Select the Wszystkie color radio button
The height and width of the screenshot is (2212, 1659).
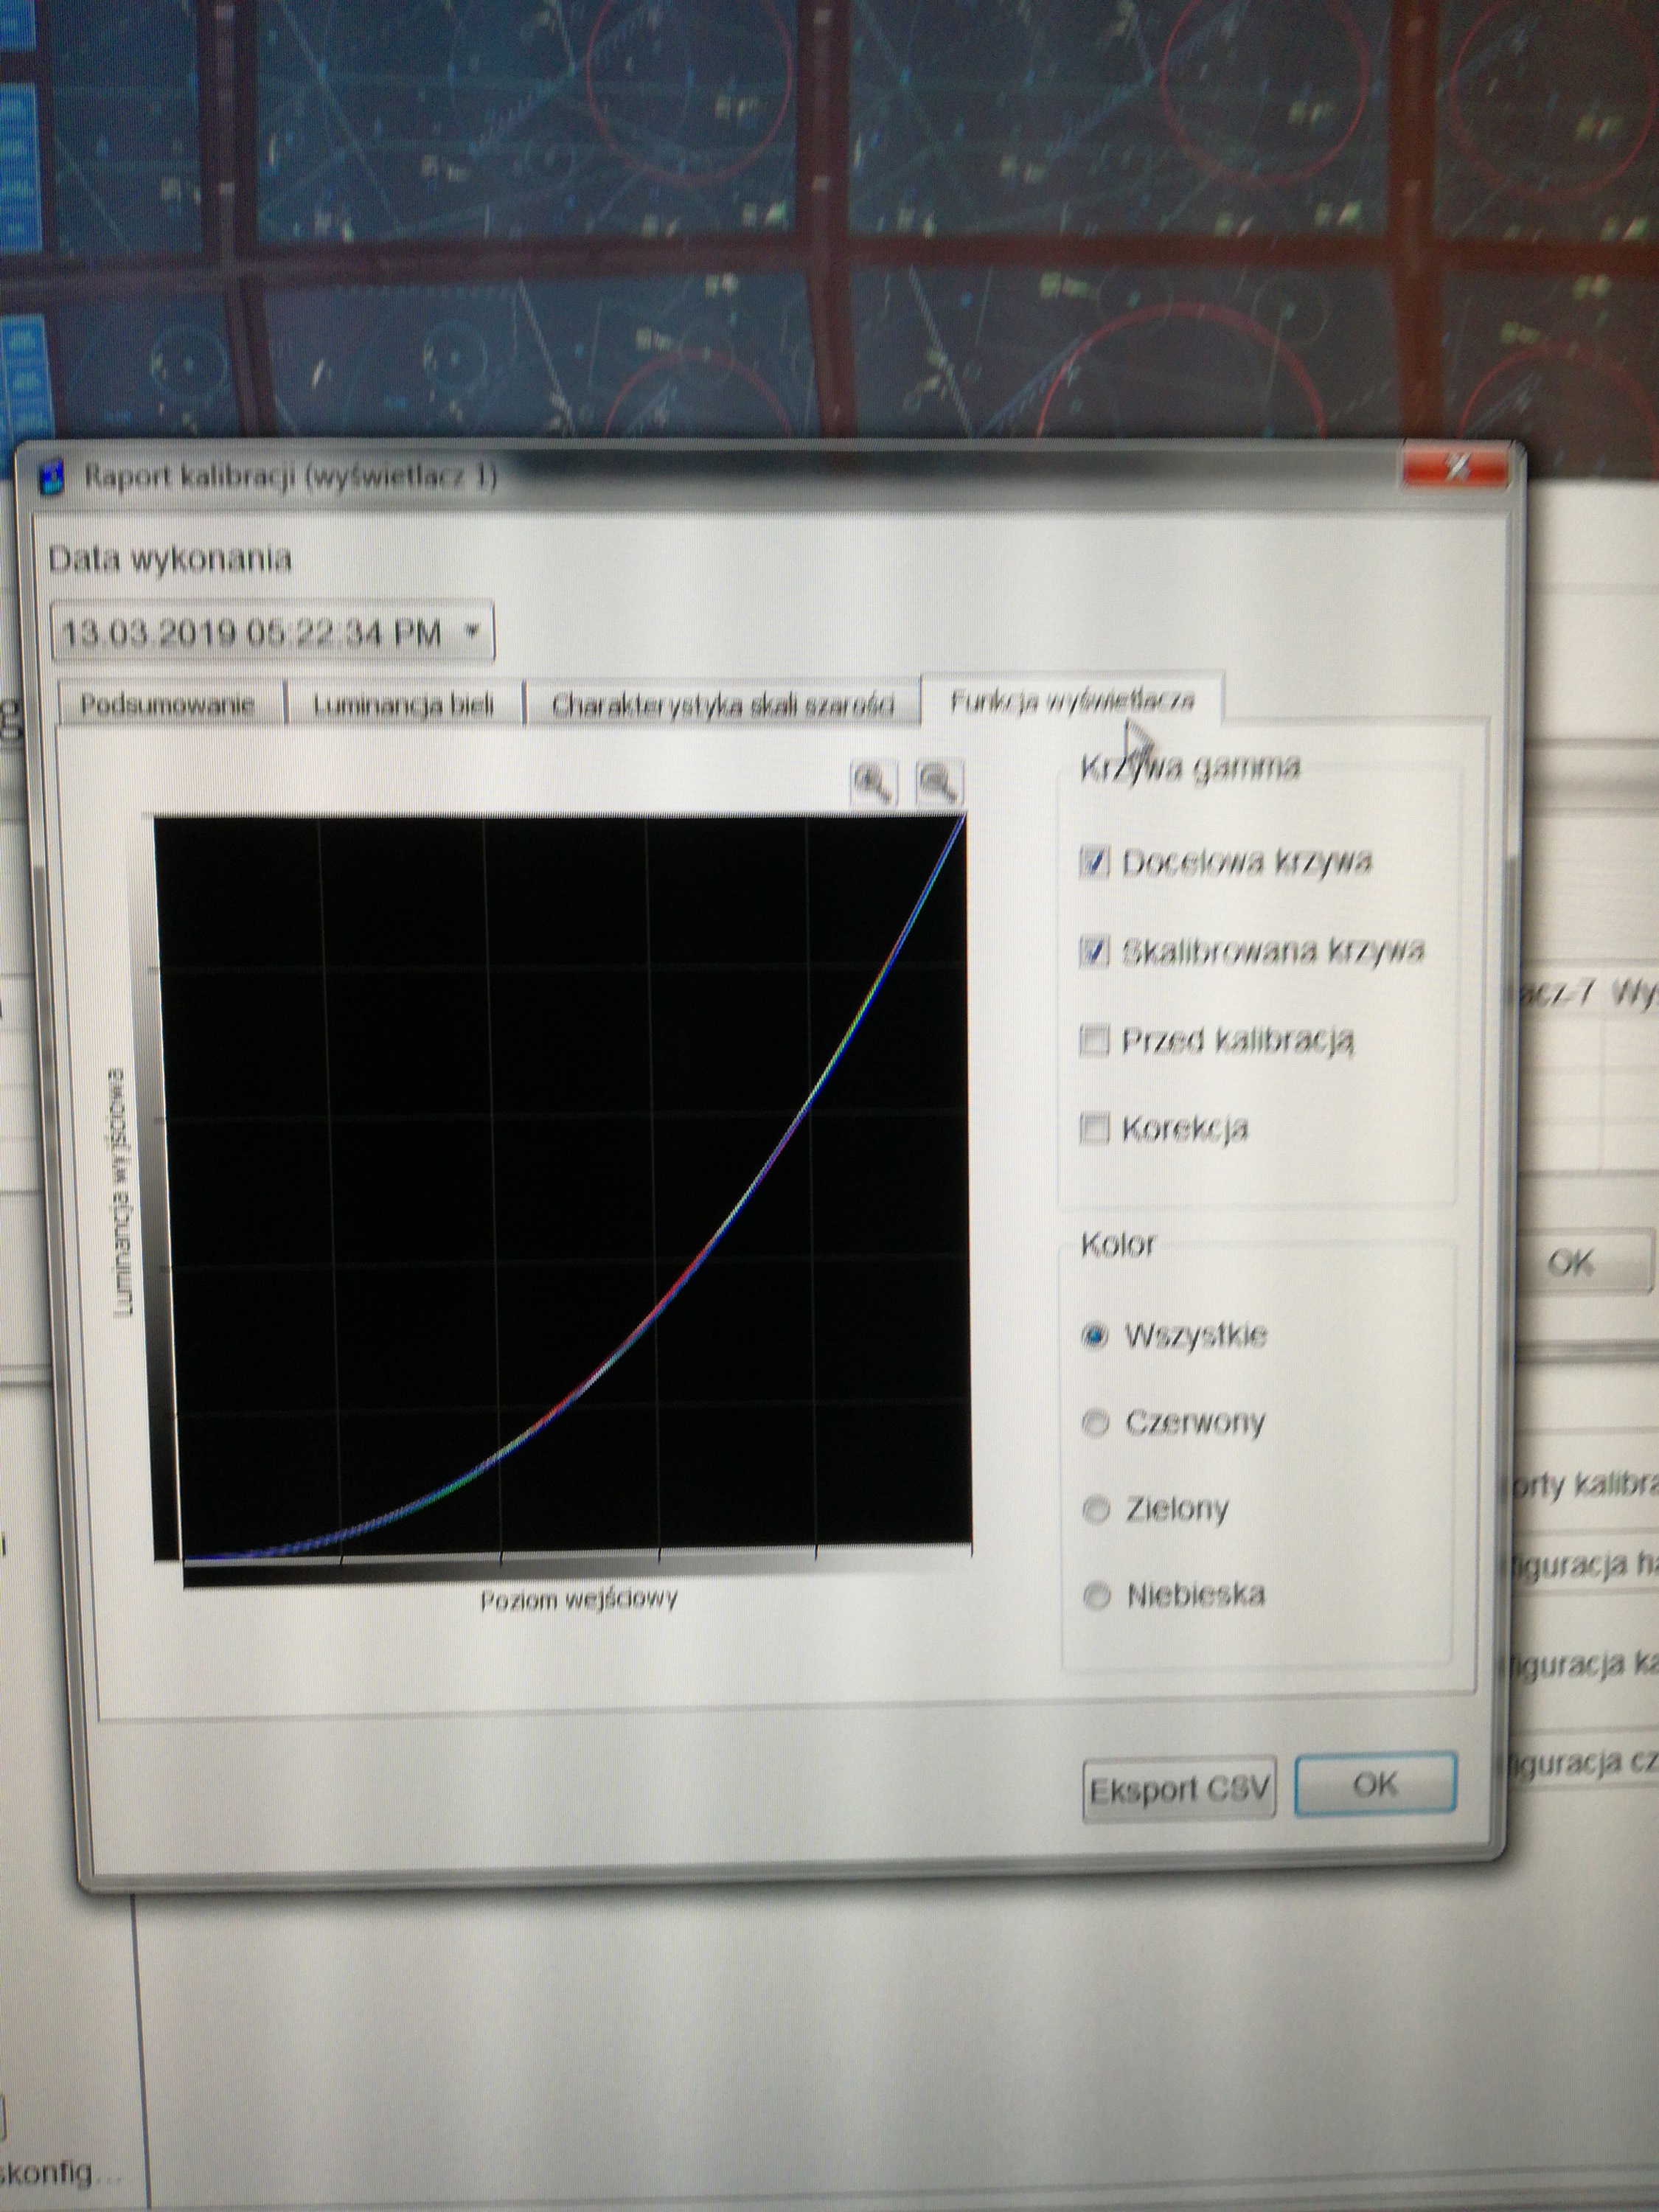1096,1336
